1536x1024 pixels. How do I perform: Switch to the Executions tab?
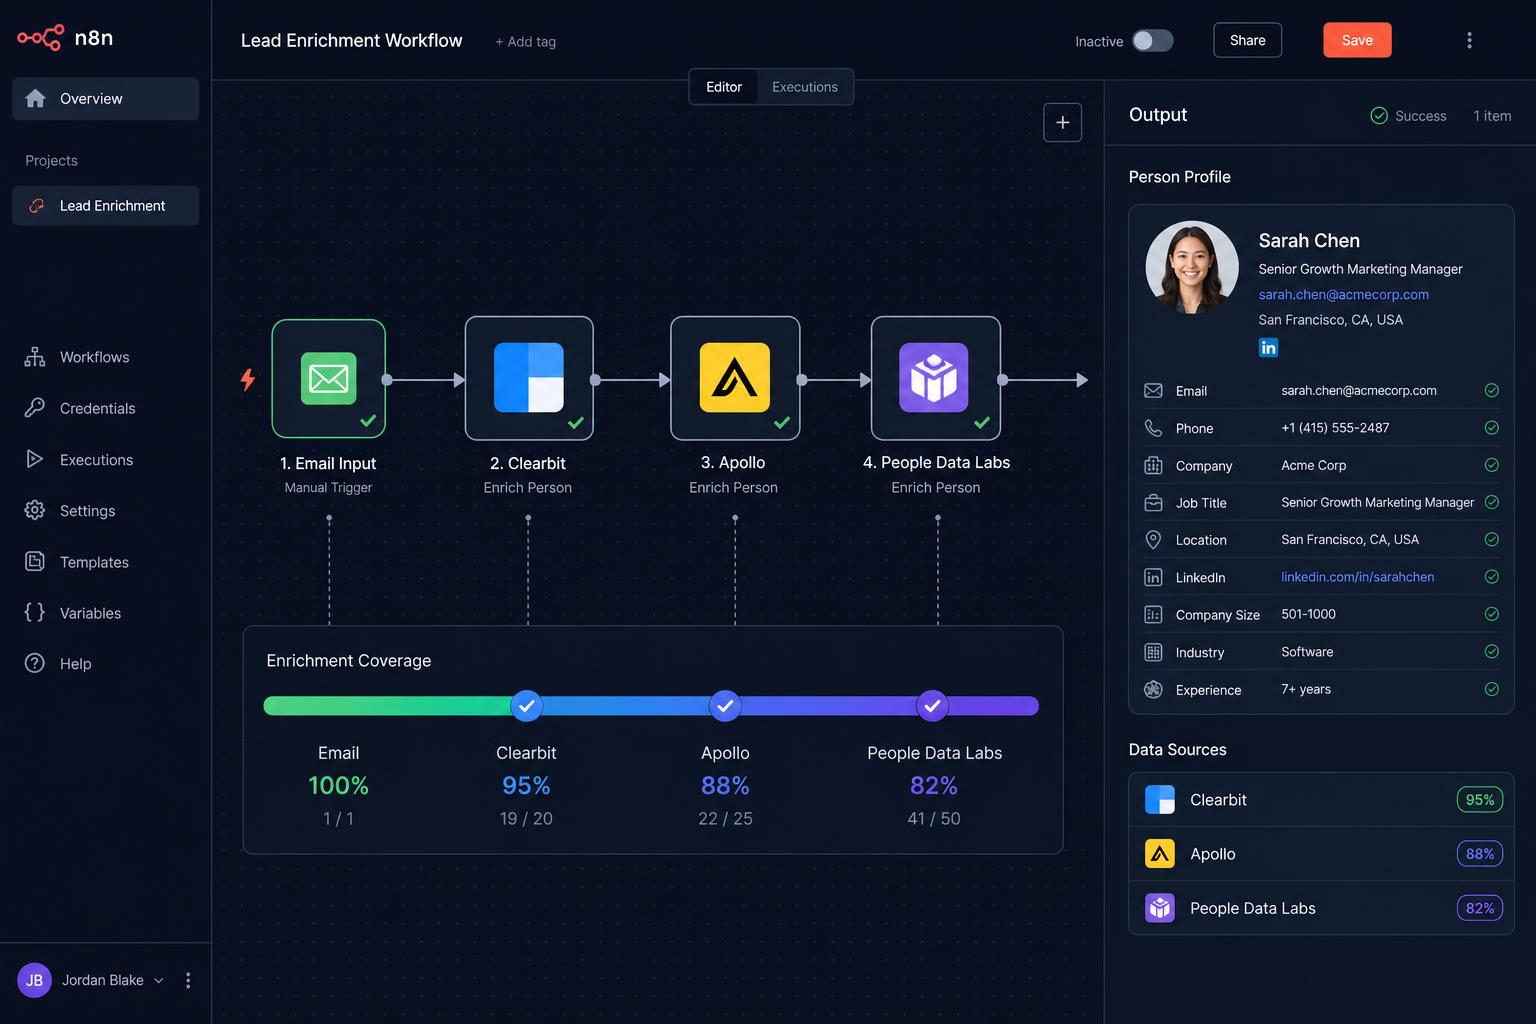(x=805, y=87)
